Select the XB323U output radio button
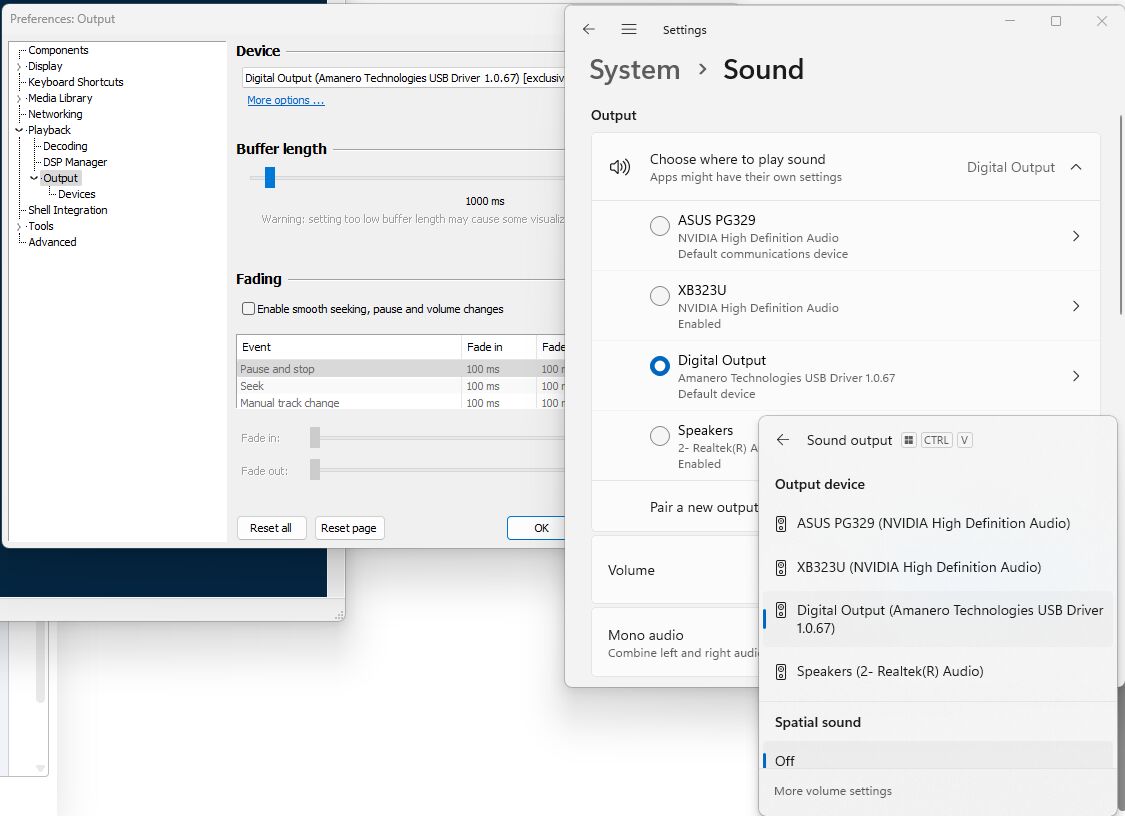Screen dimensions: 1125x816 (659, 296)
